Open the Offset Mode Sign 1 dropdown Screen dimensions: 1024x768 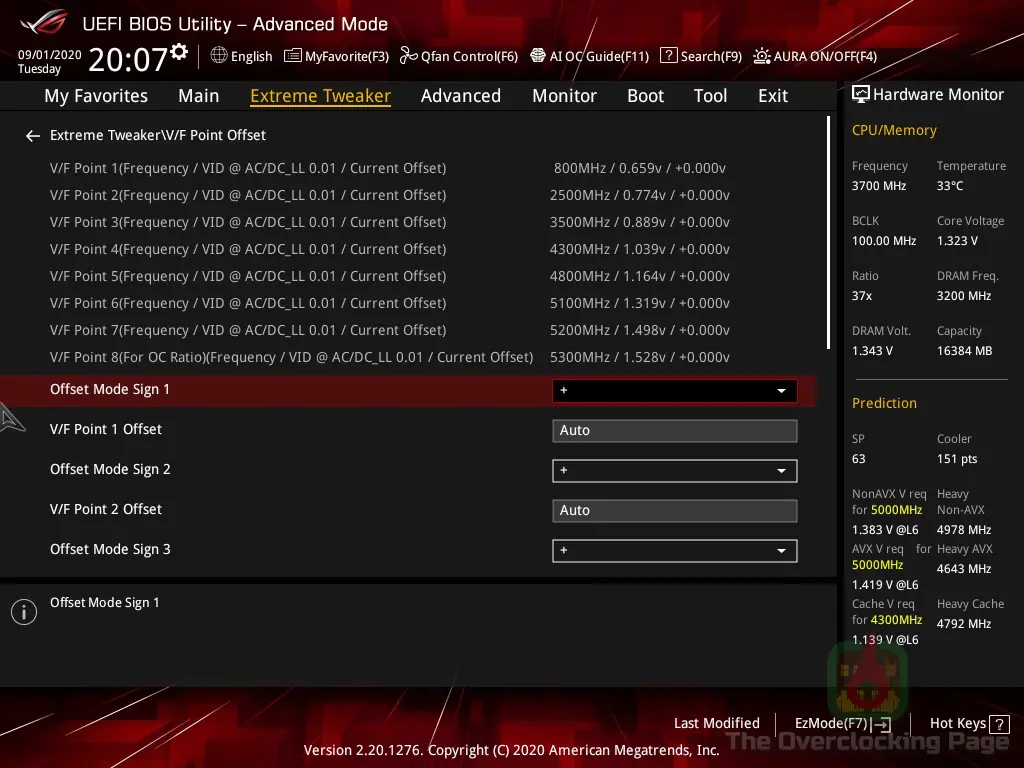pyautogui.click(x=781, y=390)
